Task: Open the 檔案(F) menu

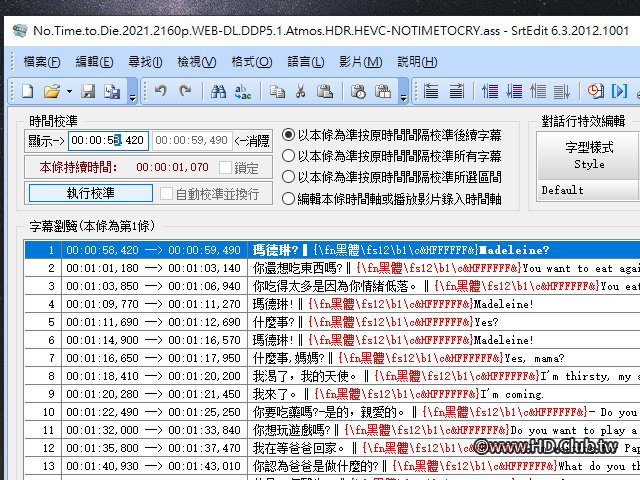Action: pyautogui.click(x=42, y=62)
